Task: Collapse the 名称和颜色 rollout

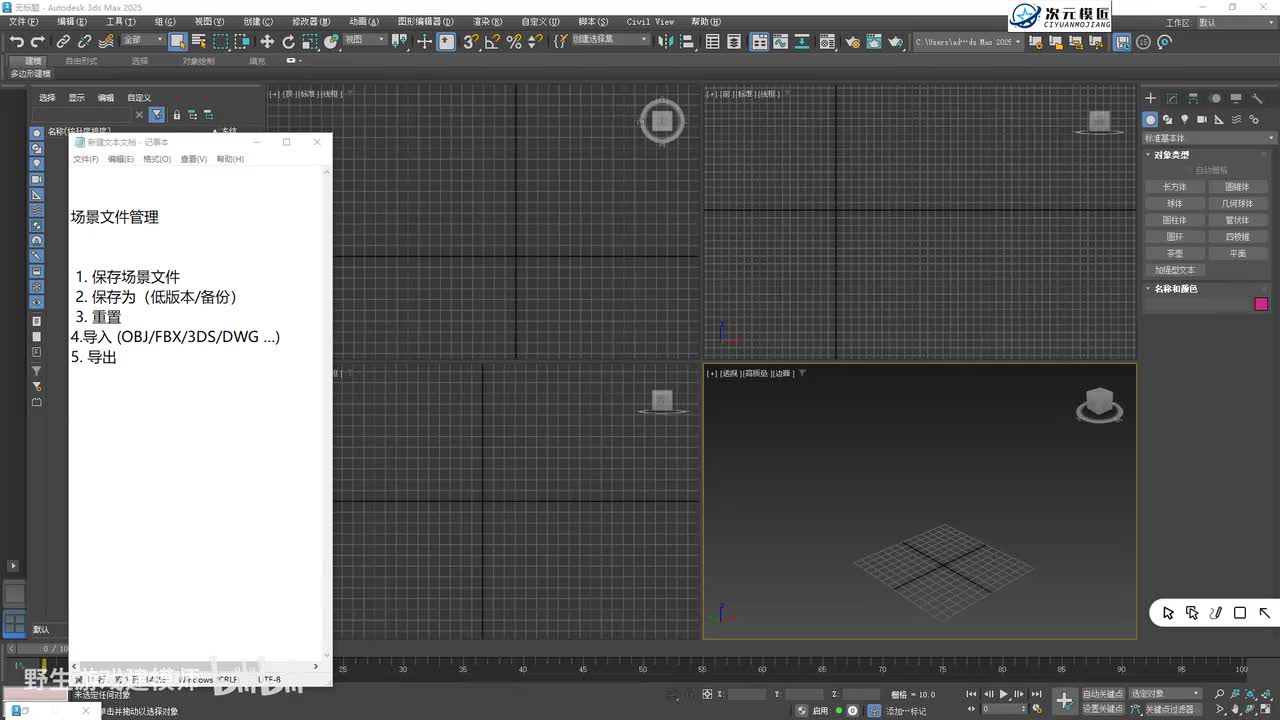Action: point(1176,289)
